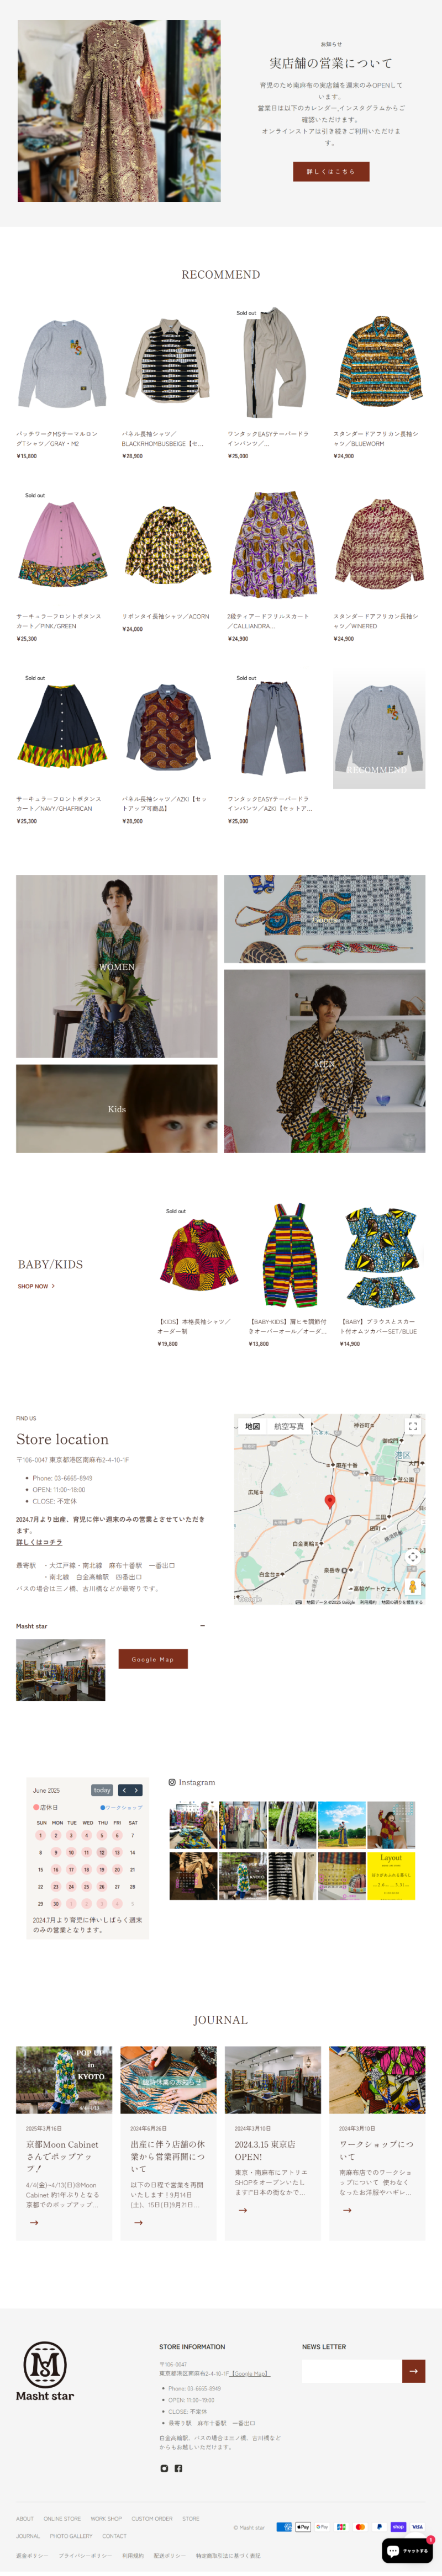Open the yellow Layout Instagram post
The image size is (442, 2576).
(x=391, y=1875)
